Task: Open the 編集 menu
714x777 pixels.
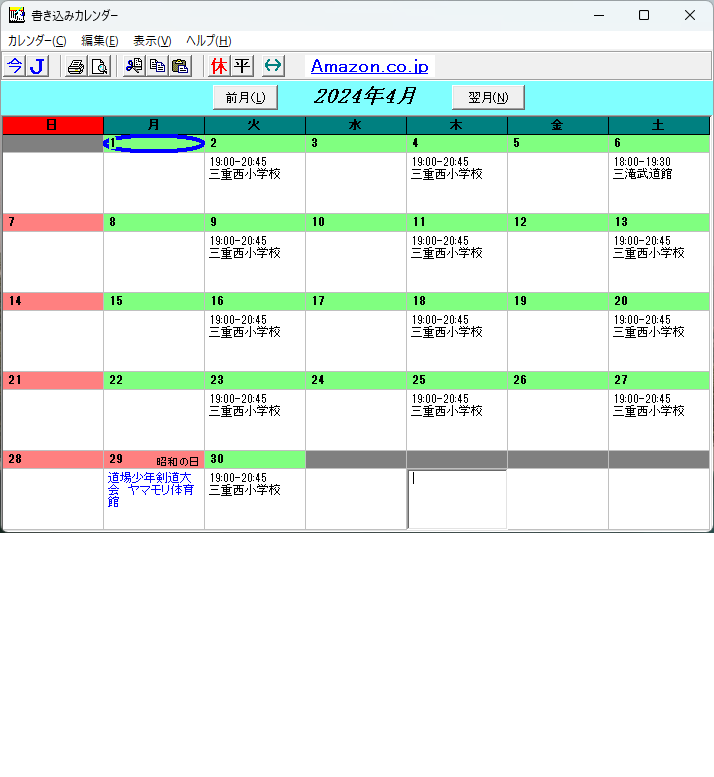Action: 99,41
